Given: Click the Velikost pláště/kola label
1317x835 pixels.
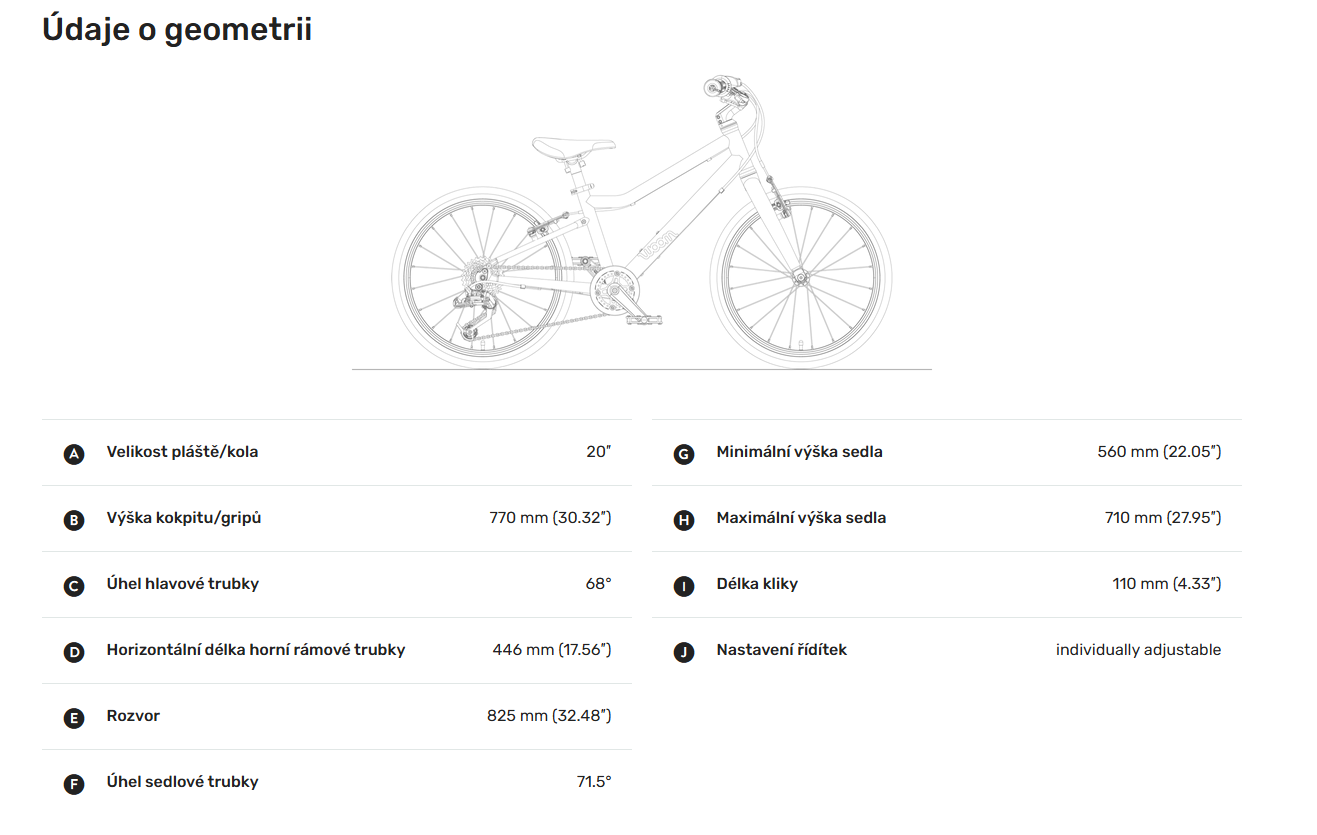Looking at the screenshot, I should point(182,452).
